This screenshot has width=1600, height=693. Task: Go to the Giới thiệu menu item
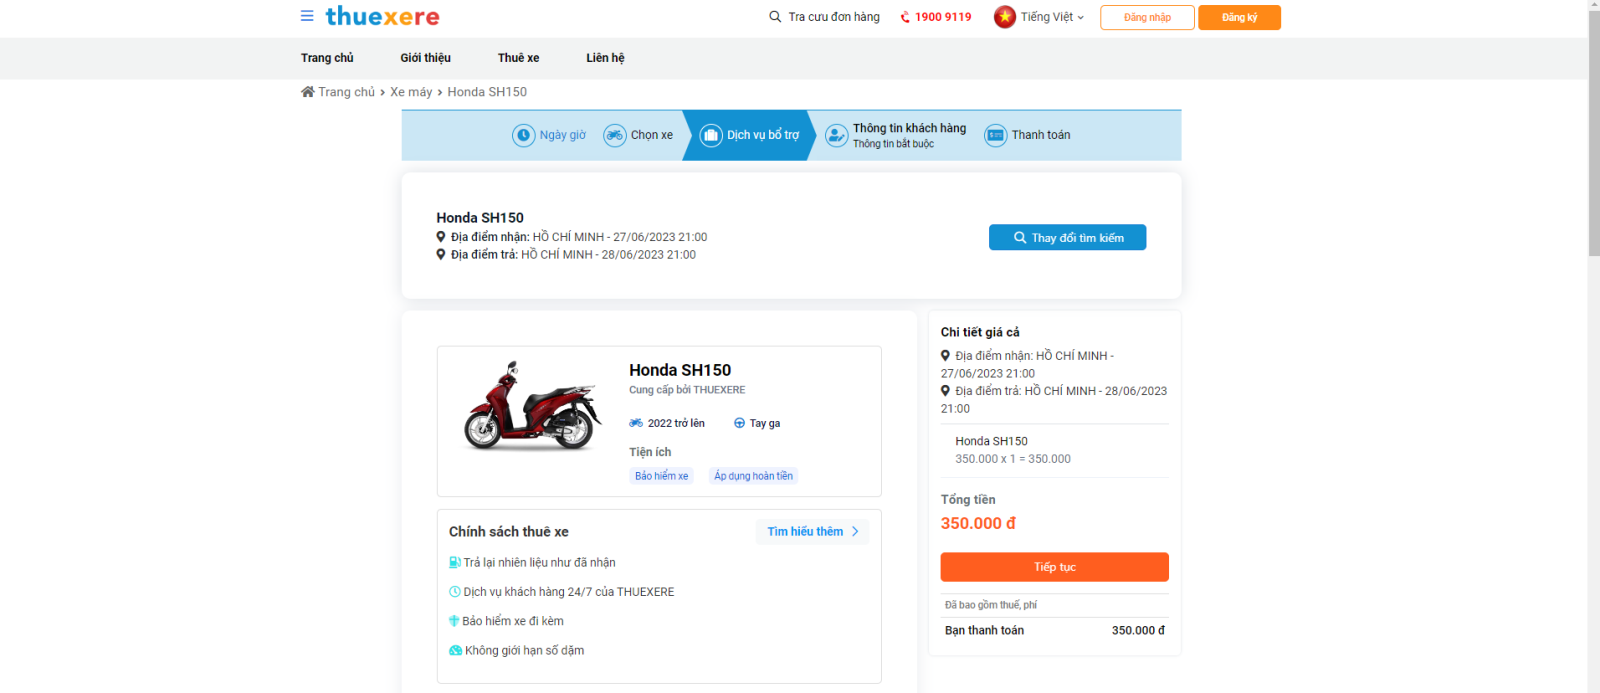pyautogui.click(x=425, y=58)
